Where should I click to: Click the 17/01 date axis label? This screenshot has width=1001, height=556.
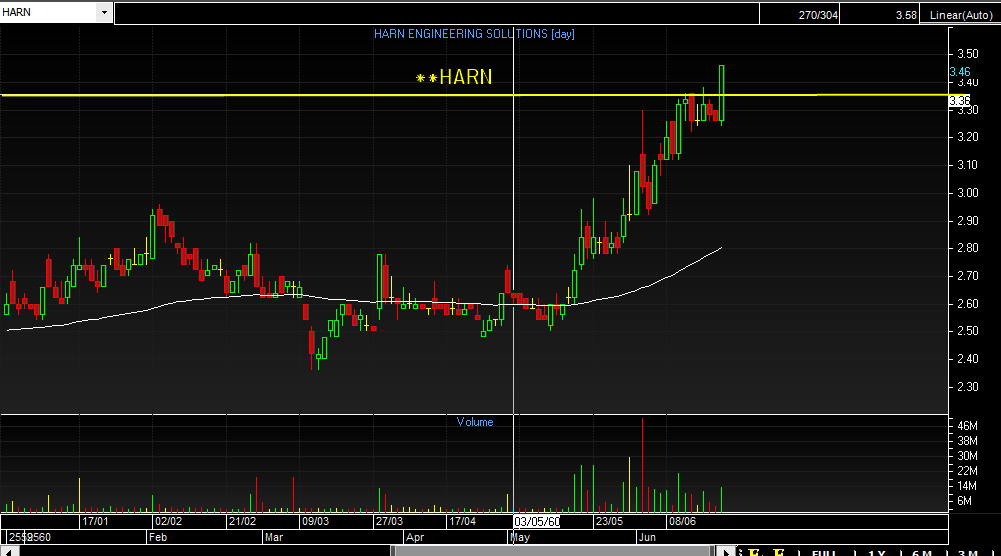point(95,522)
